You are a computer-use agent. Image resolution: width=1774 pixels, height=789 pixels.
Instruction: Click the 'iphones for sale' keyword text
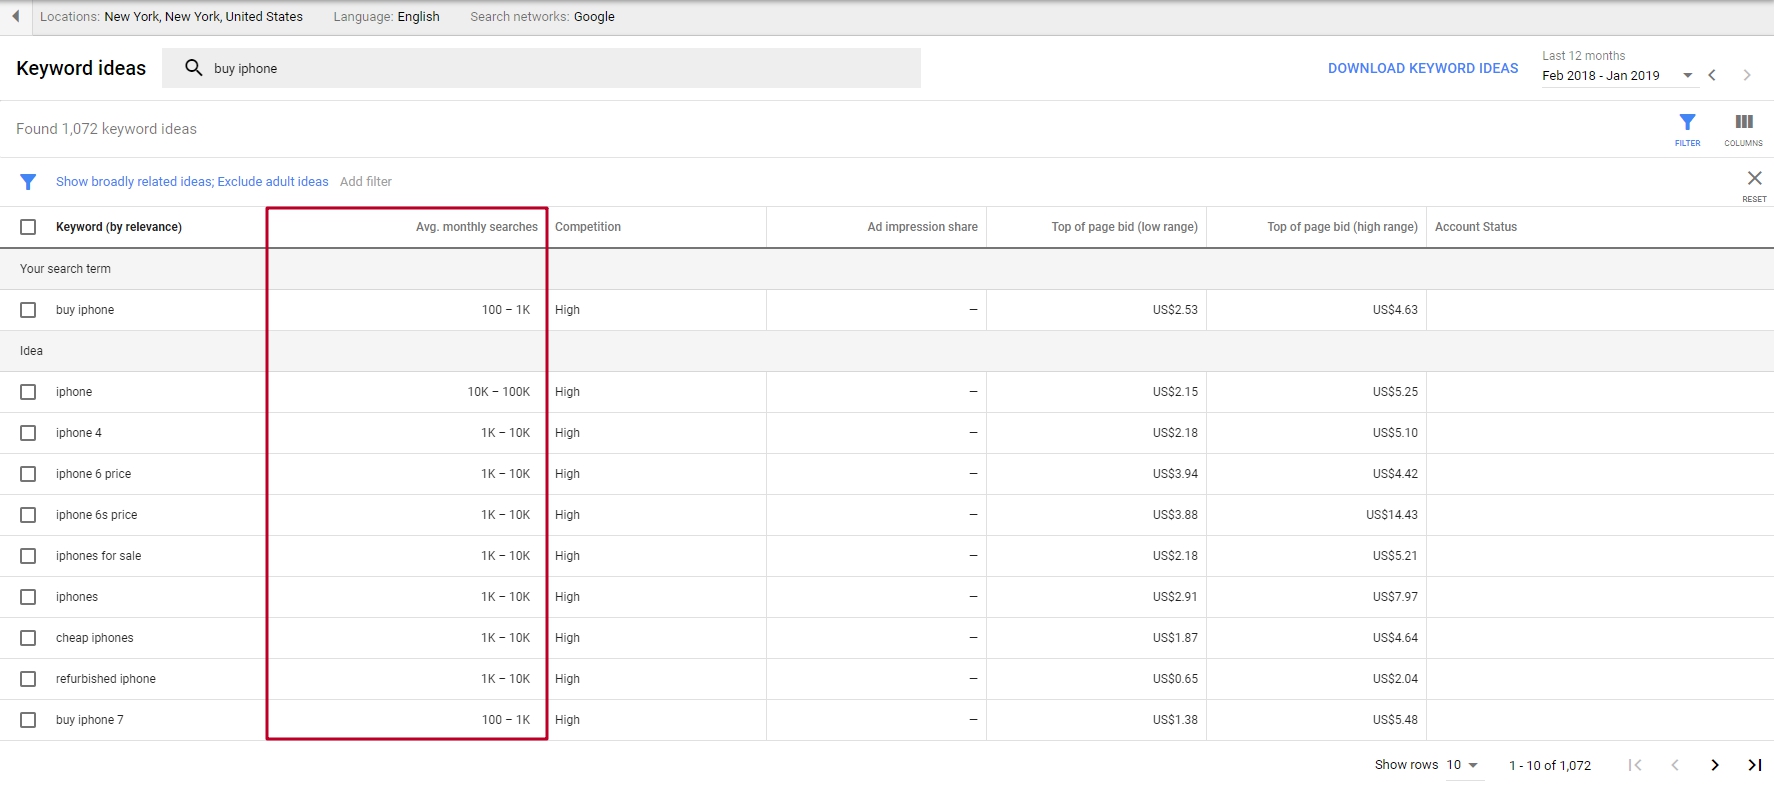tap(98, 556)
